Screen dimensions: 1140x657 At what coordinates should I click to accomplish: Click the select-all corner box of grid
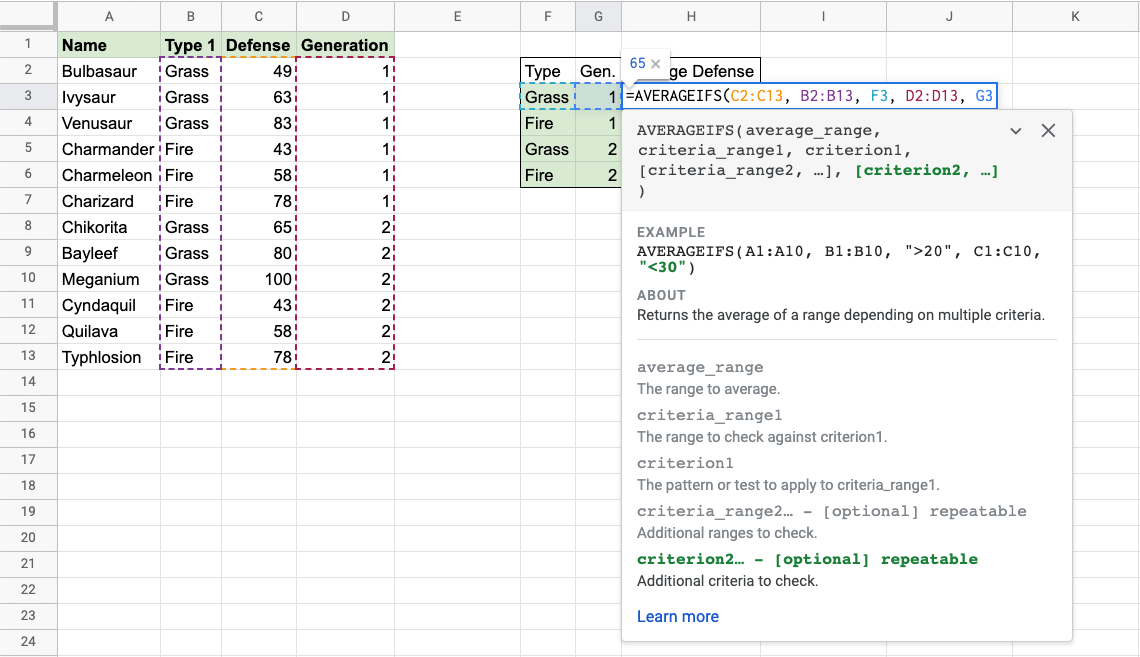point(28,16)
